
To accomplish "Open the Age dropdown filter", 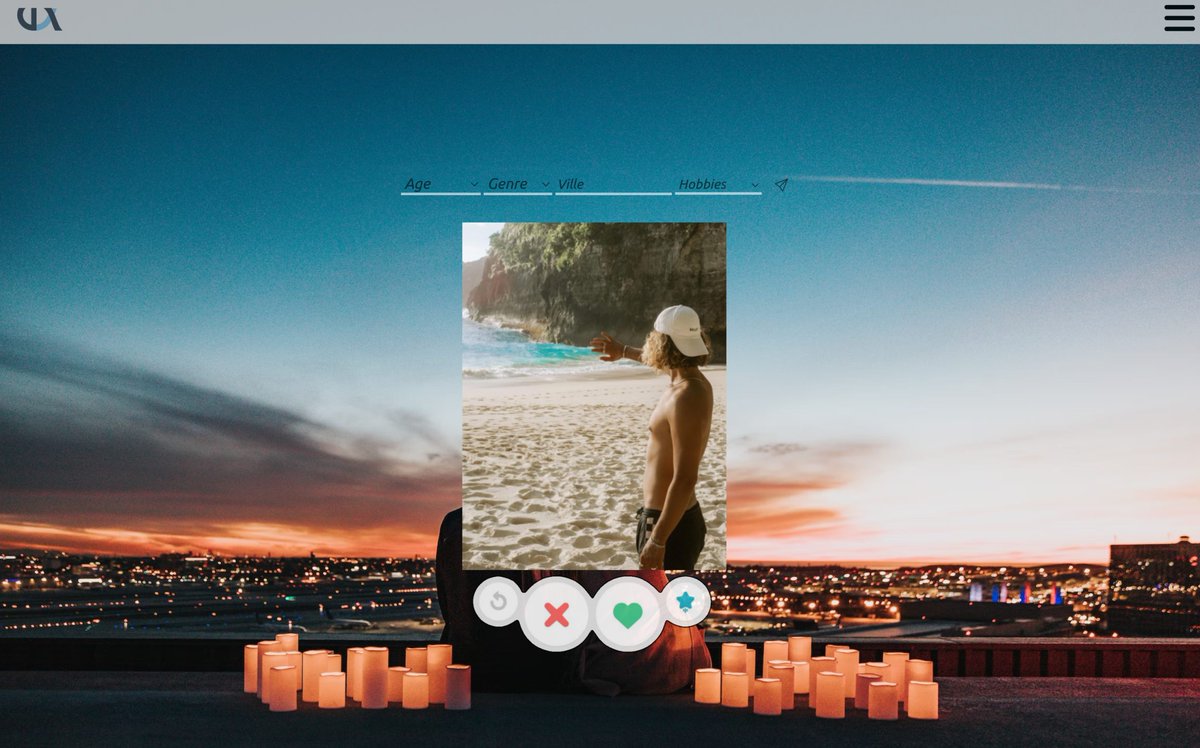I will click(441, 184).
